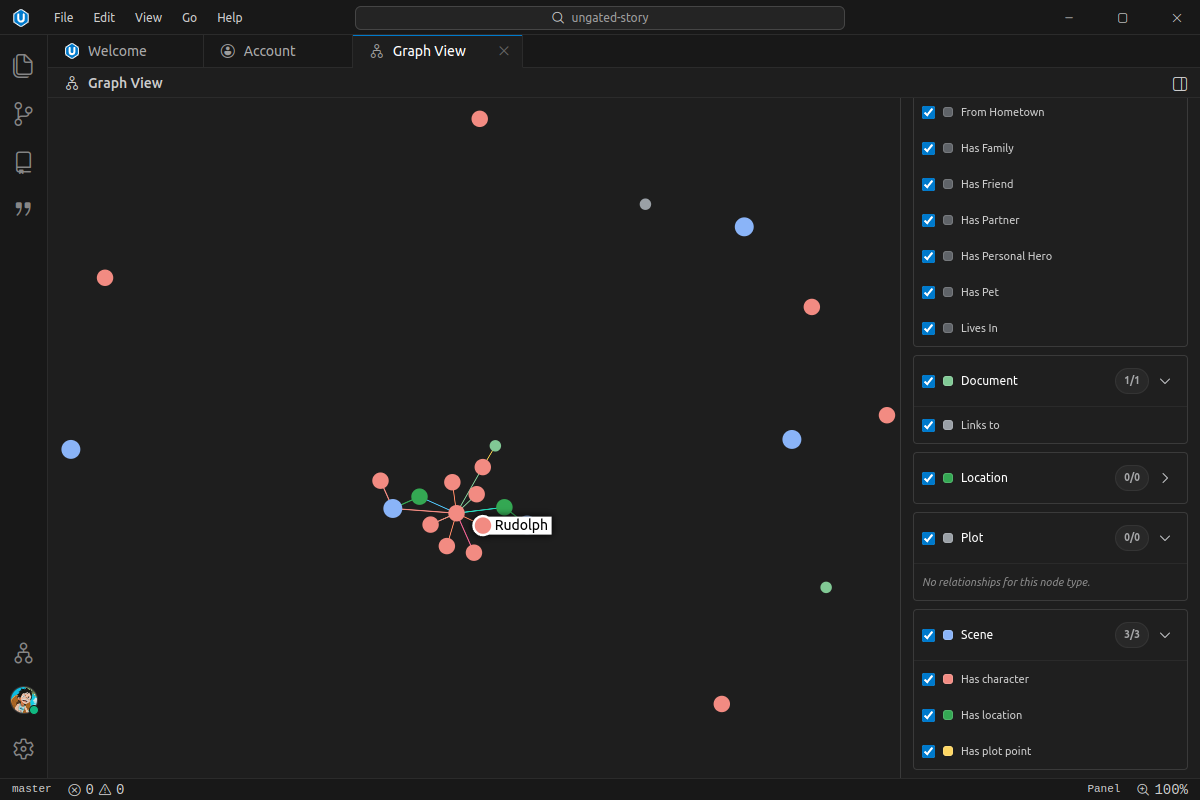Select the story structure icon in the sidebar
Viewport: 1200px width, 800px height.
point(23,113)
